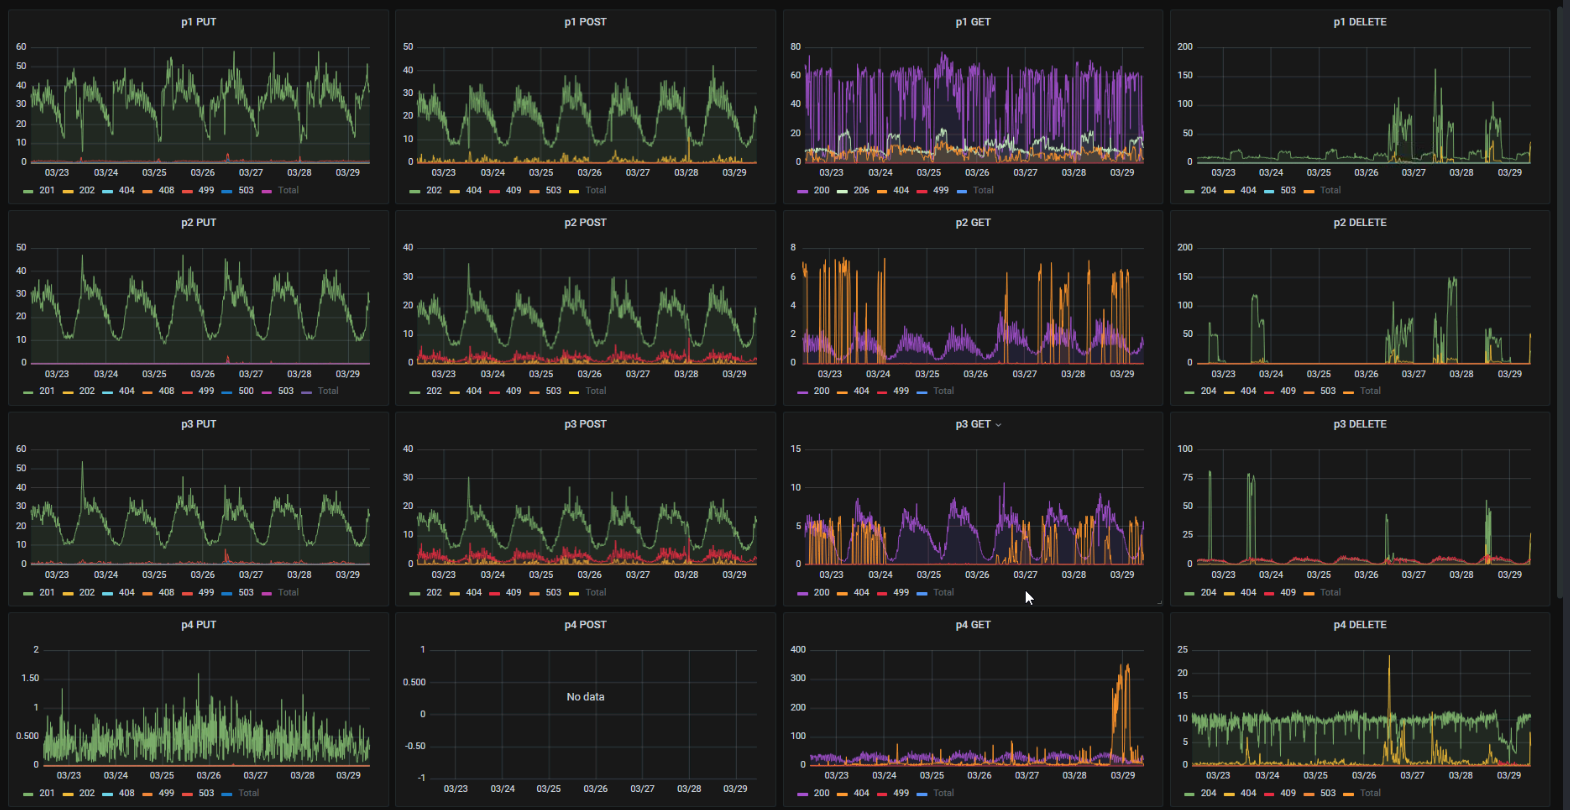Open the p1 DELETE panel title menu
This screenshot has height=810, width=1570.
(x=1360, y=22)
